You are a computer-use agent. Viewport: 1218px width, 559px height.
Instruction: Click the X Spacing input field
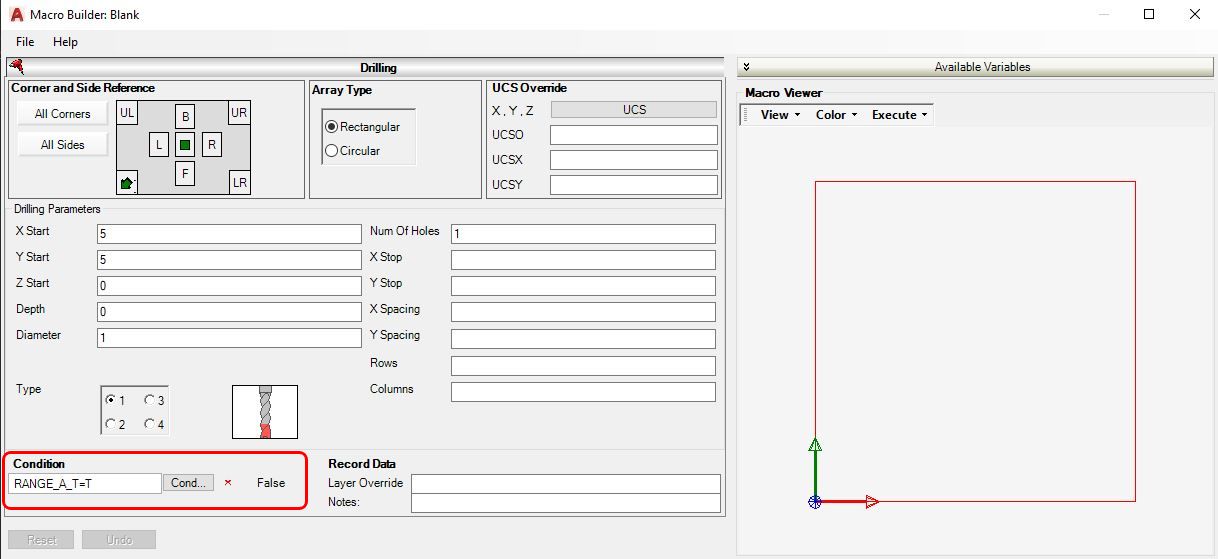[583, 311]
